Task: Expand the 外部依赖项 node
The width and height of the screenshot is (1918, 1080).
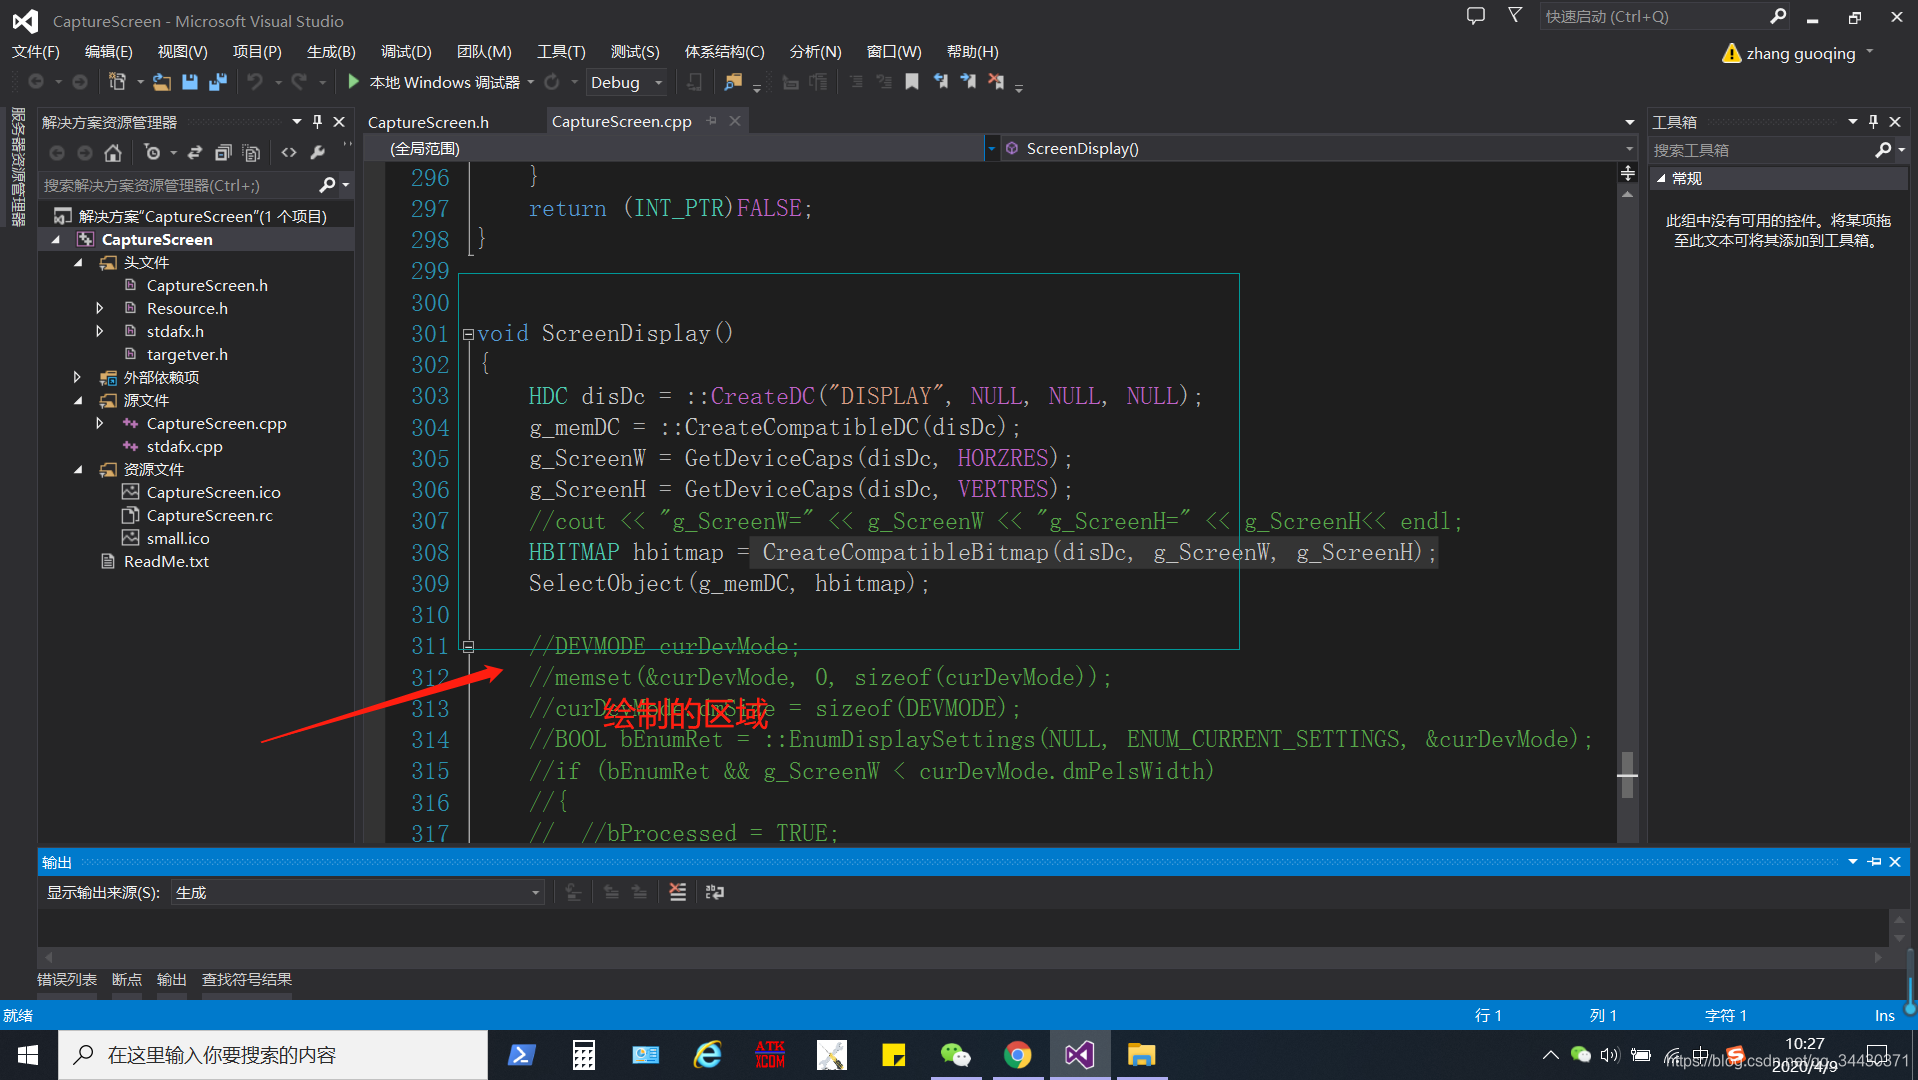Action: (77, 377)
